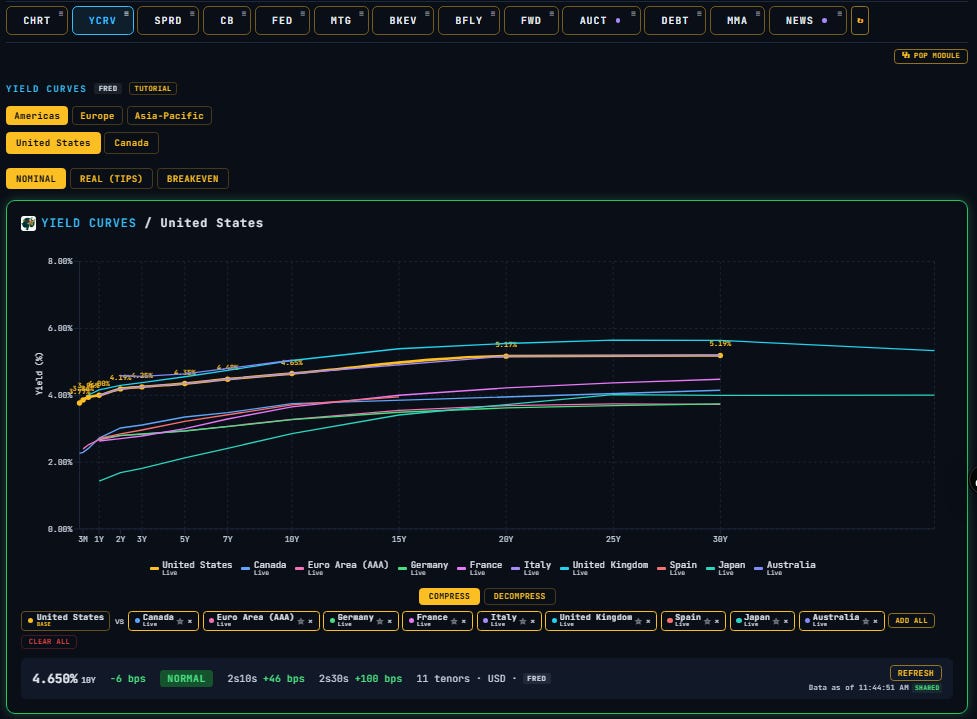
Task: Open the CHRT tab's corner menu
Action: tap(60, 13)
